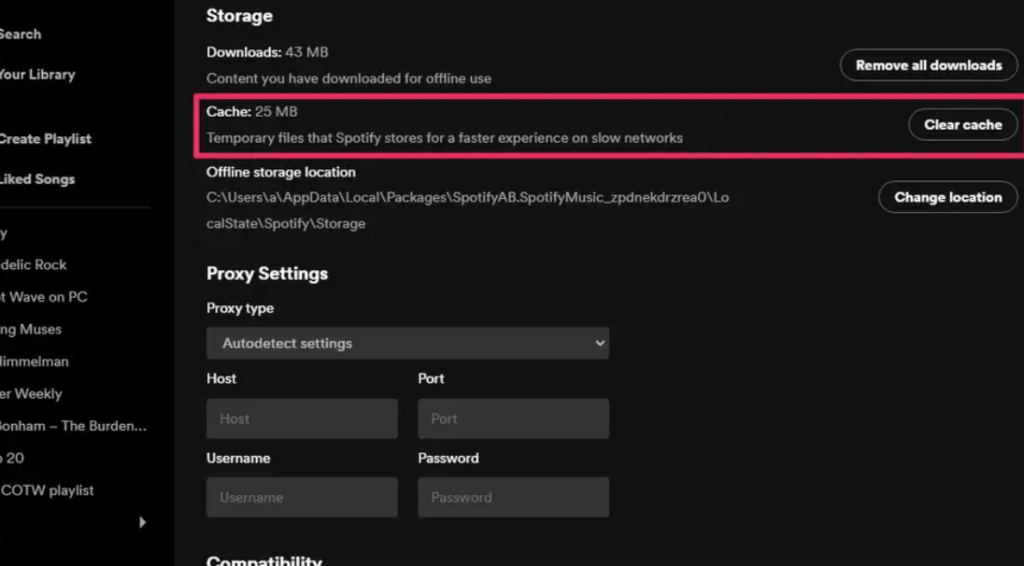Focus the Port input field
This screenshot has height=566, width=1024.
pos(513,418)
